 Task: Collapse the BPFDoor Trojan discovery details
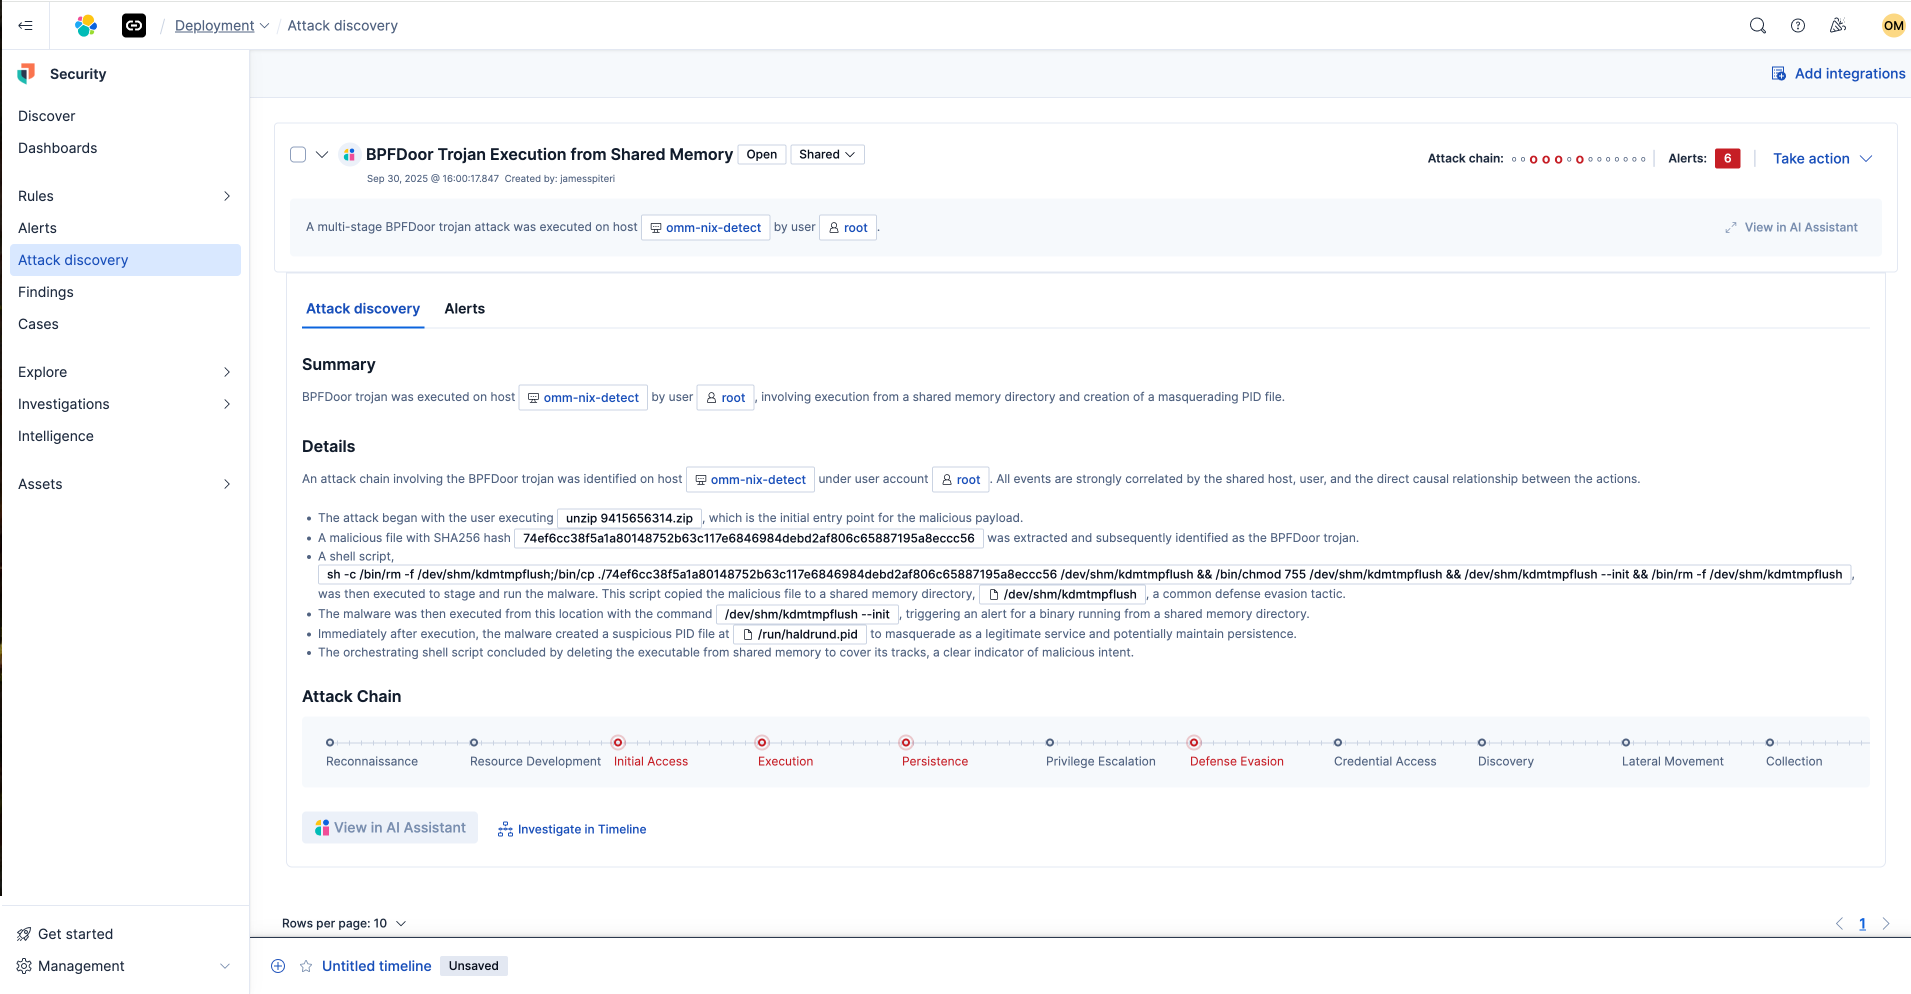[x=322, y=155]
